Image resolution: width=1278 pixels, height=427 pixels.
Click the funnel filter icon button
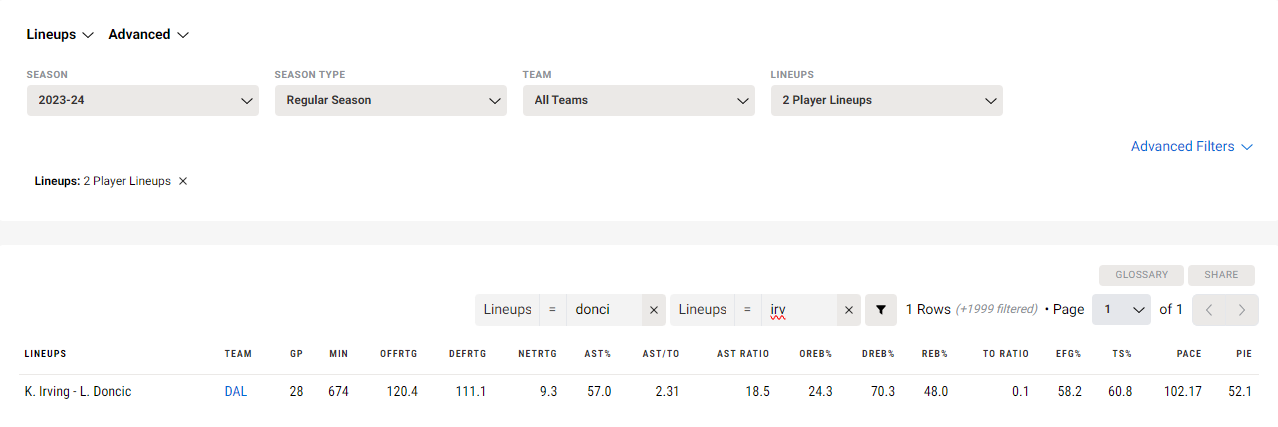880,310
